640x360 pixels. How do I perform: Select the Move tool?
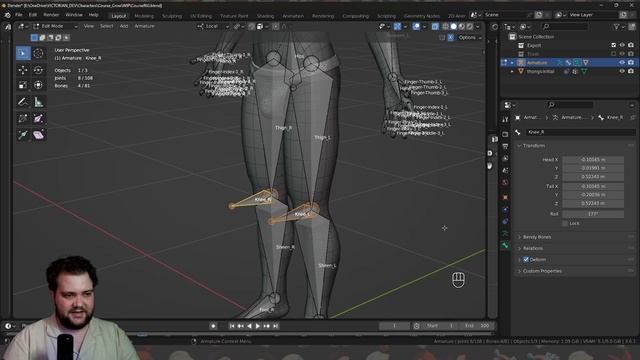(23, 70)
